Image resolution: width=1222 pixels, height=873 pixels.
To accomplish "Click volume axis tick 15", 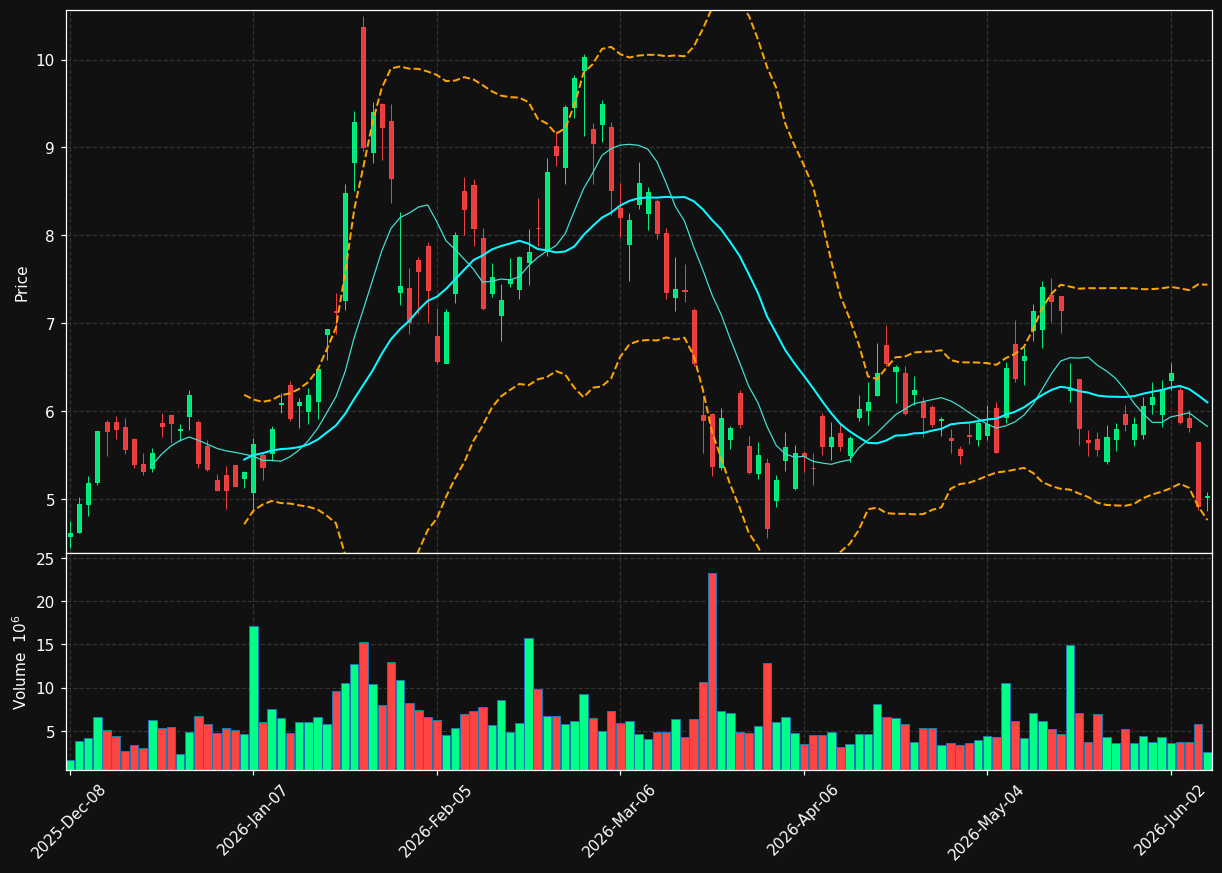I will tap(45, 645).
